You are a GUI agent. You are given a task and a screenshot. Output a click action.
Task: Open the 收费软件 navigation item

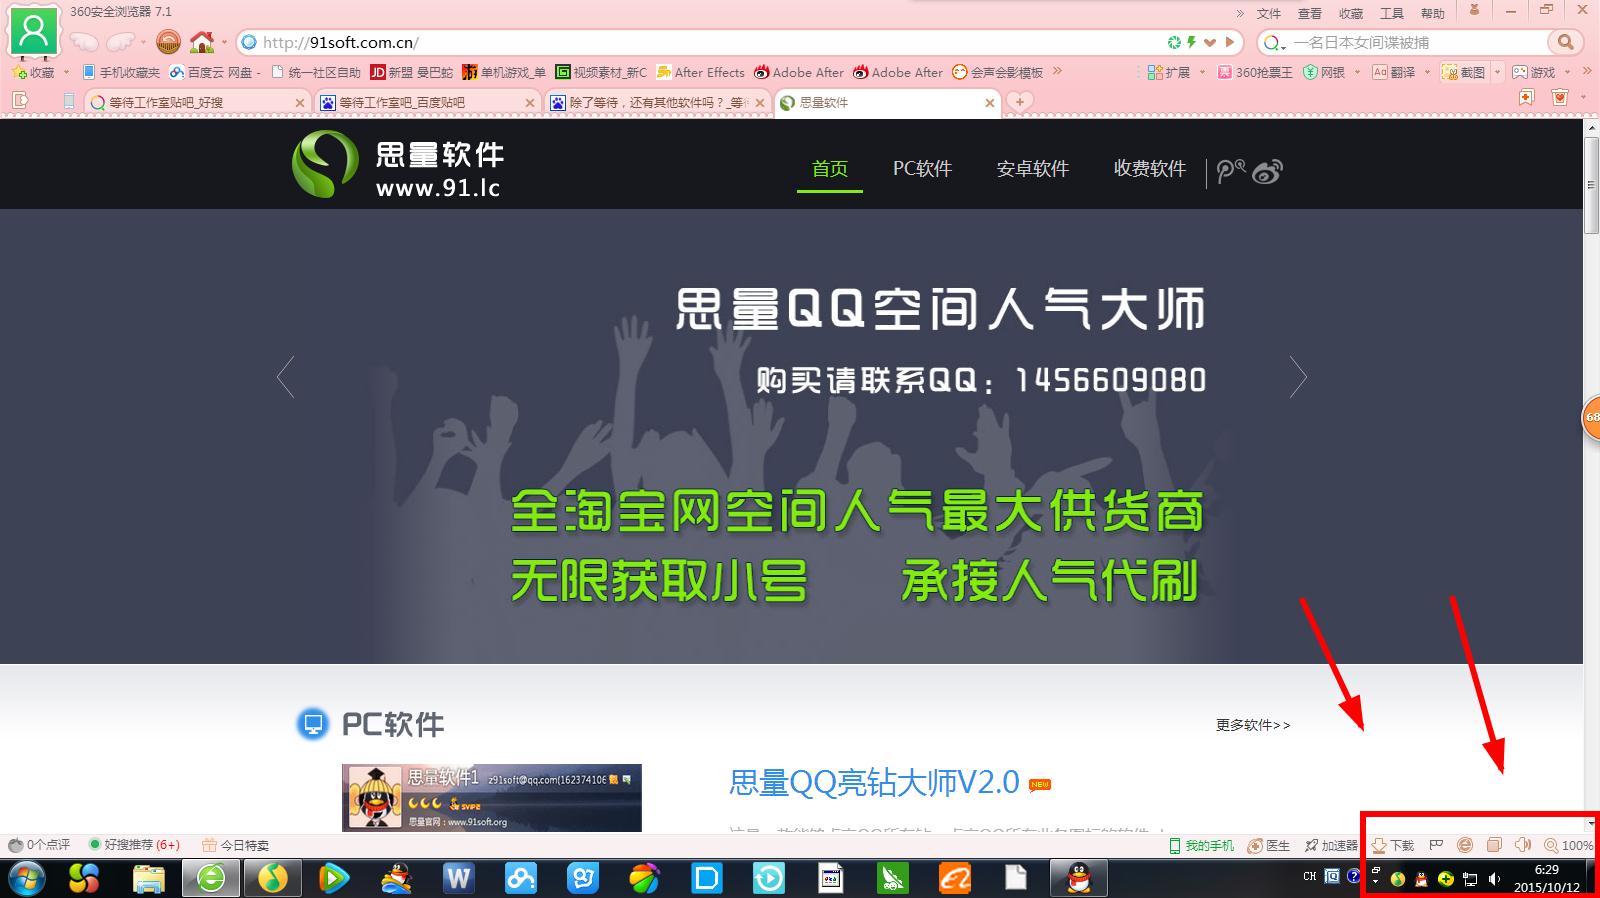click(1150, 169)
